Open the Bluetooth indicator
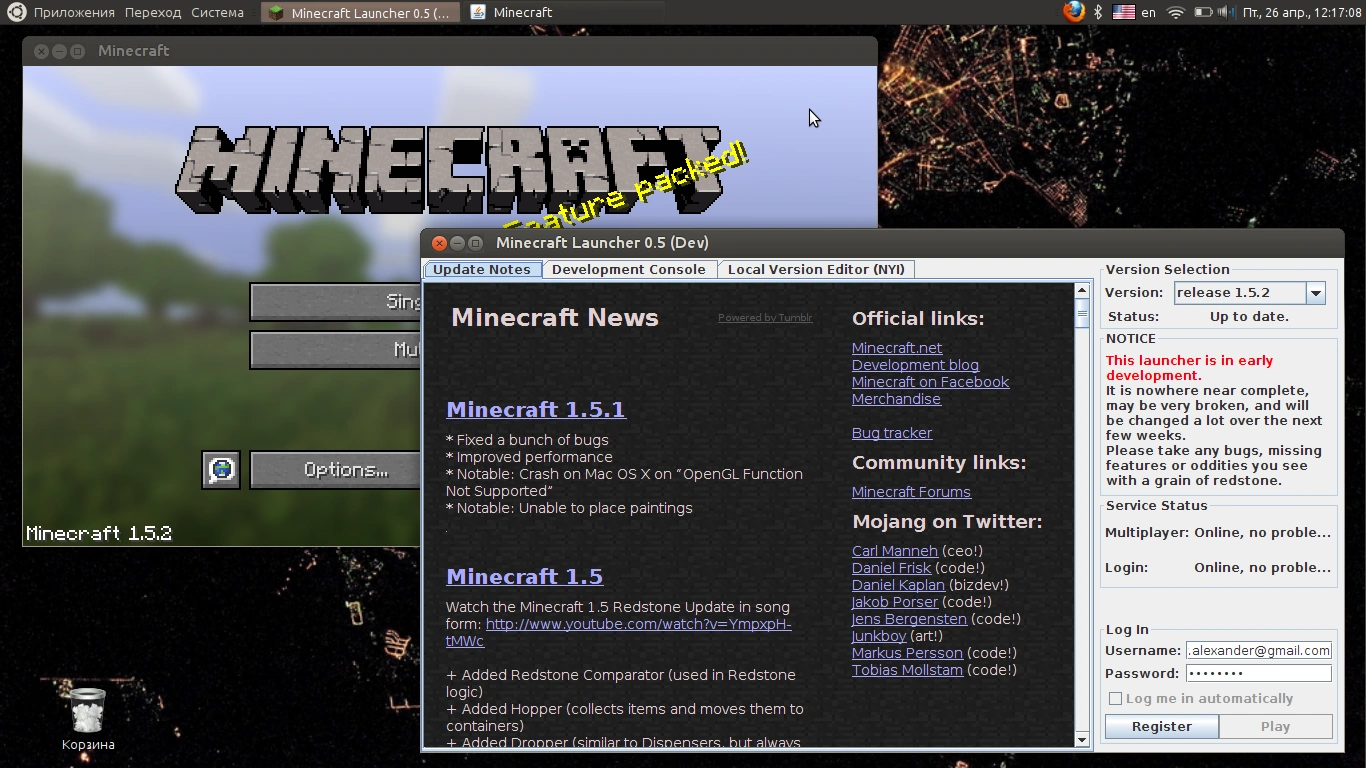The width and height of the screenshot is (1366, 768). (1097, 12)
